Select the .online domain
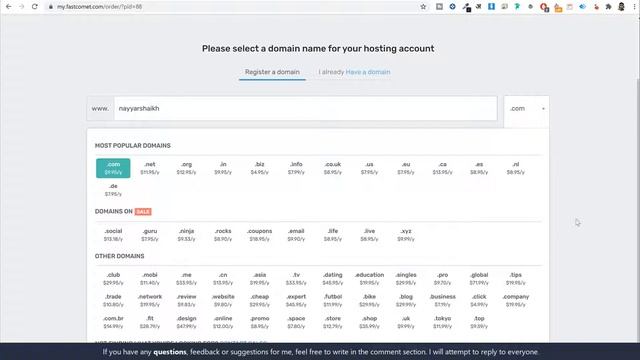The height and width of the screenshot is (360, 640). (223, 322)
